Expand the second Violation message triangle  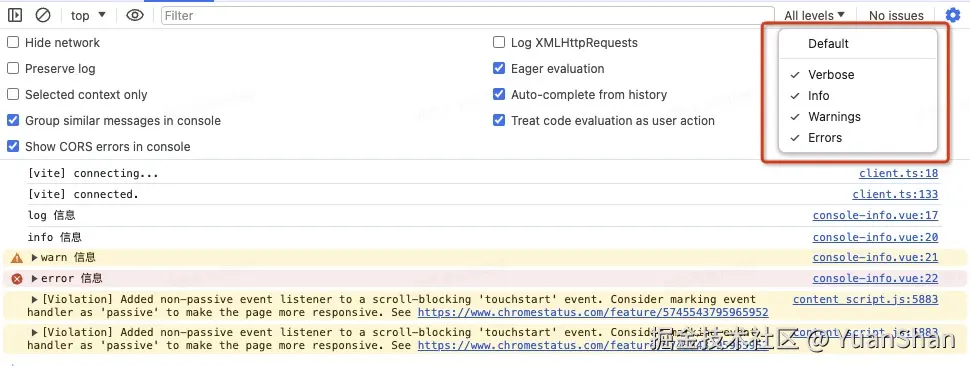coord(35,333)
